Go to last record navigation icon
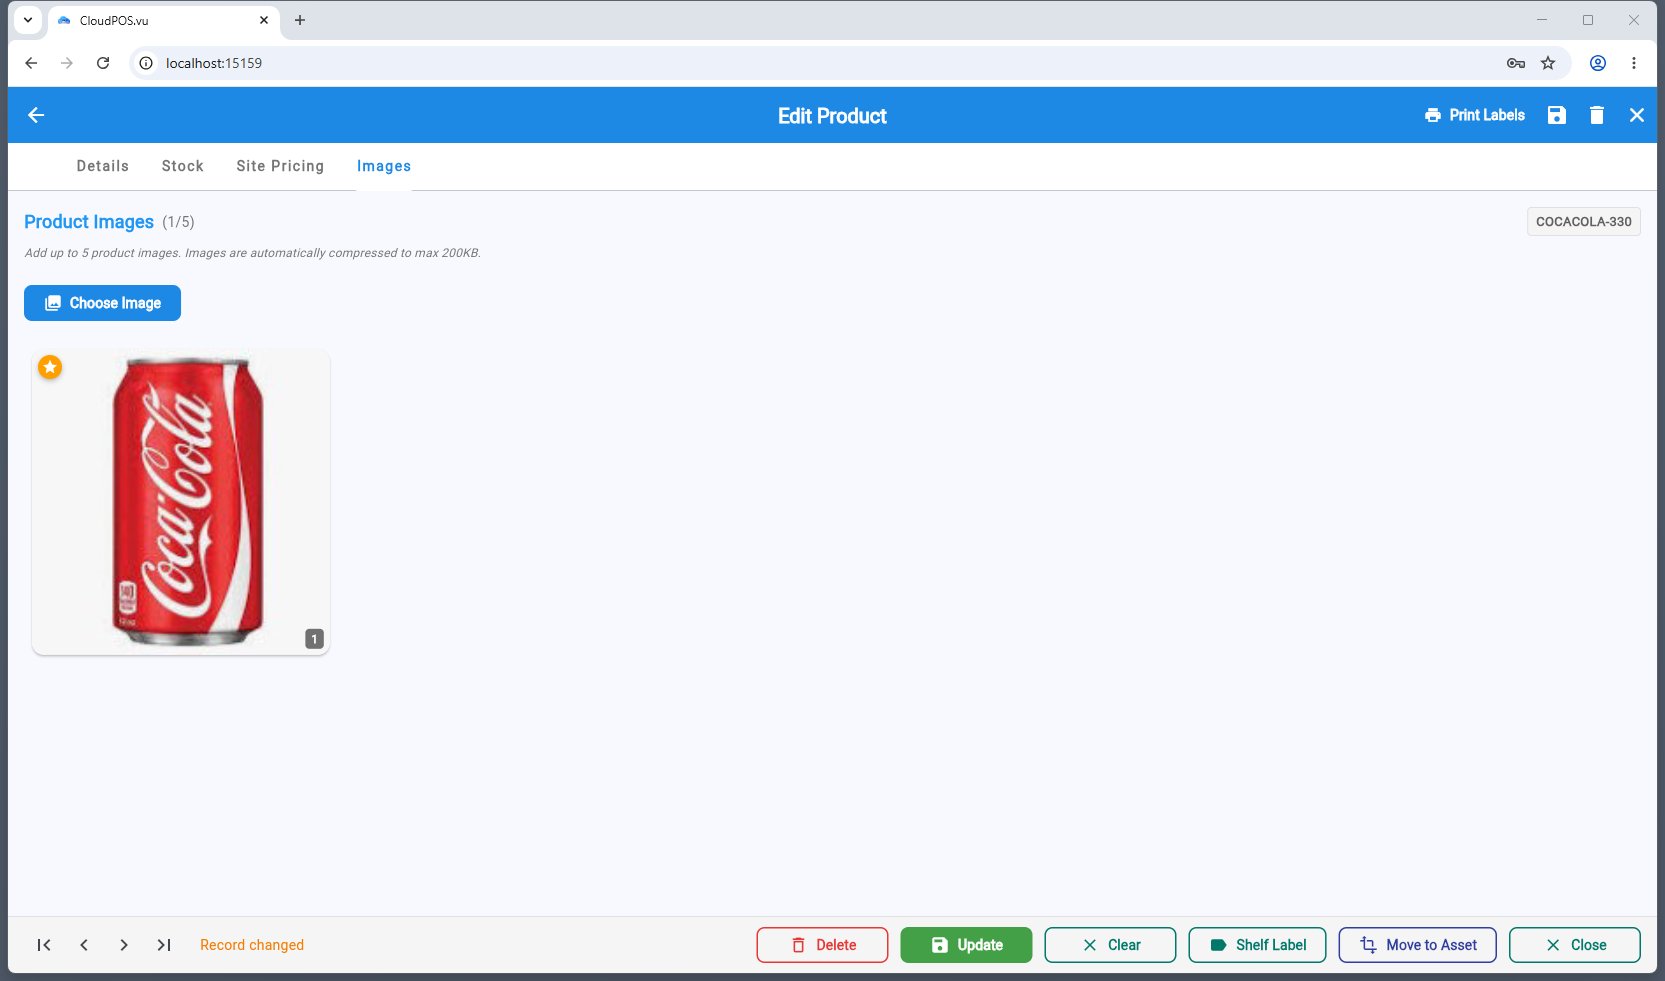This screenshot has height=981, width=1665. click(x=164, y=945)
